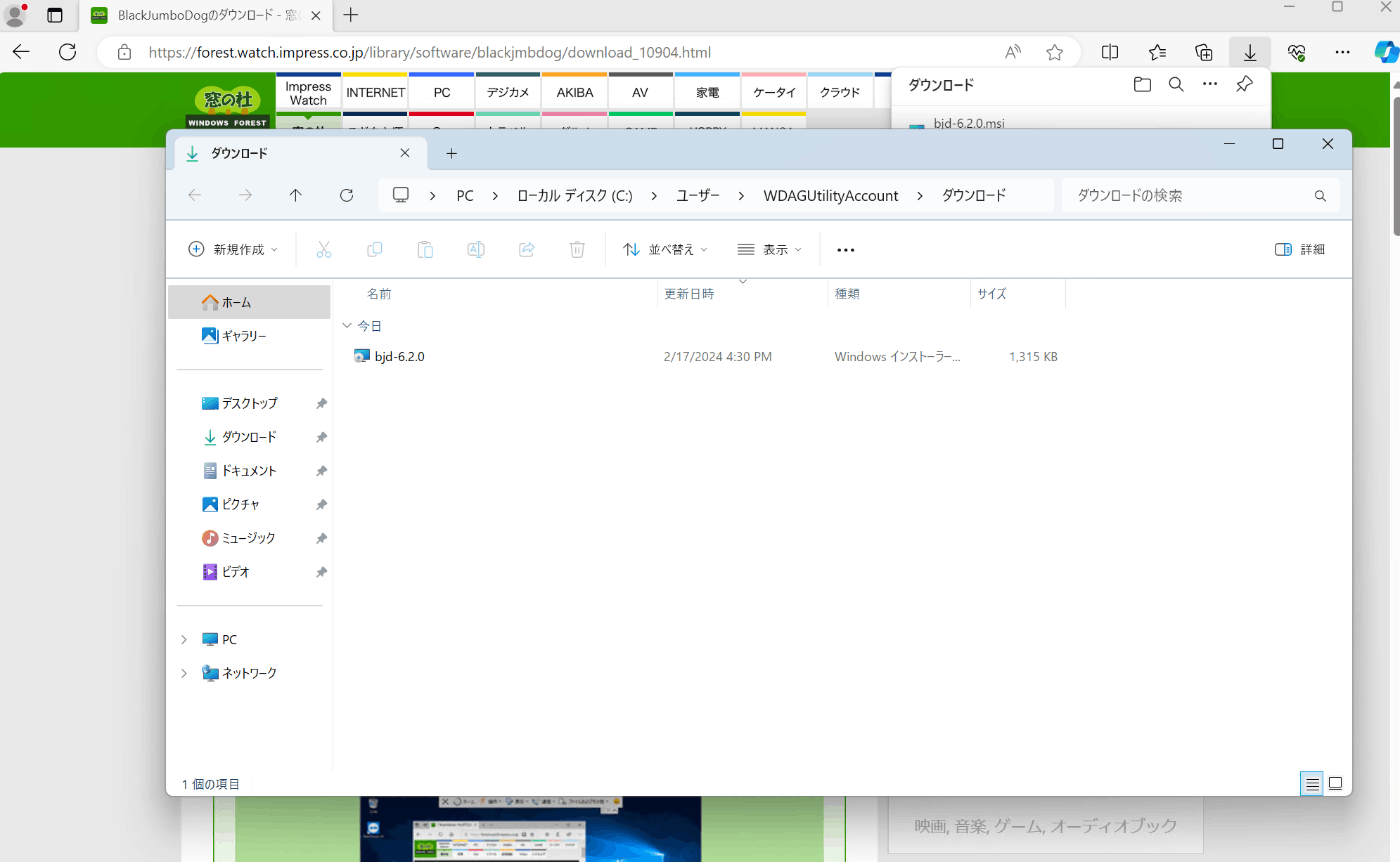This screenshot has width=1400, height=862.
Task: Search downloads in Edge downloads panel
Action: 1176,85
